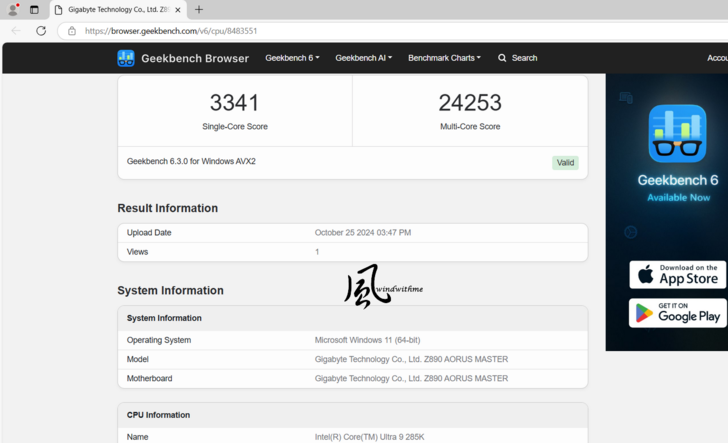Open the Benchmark Charts dropdown

444,58
